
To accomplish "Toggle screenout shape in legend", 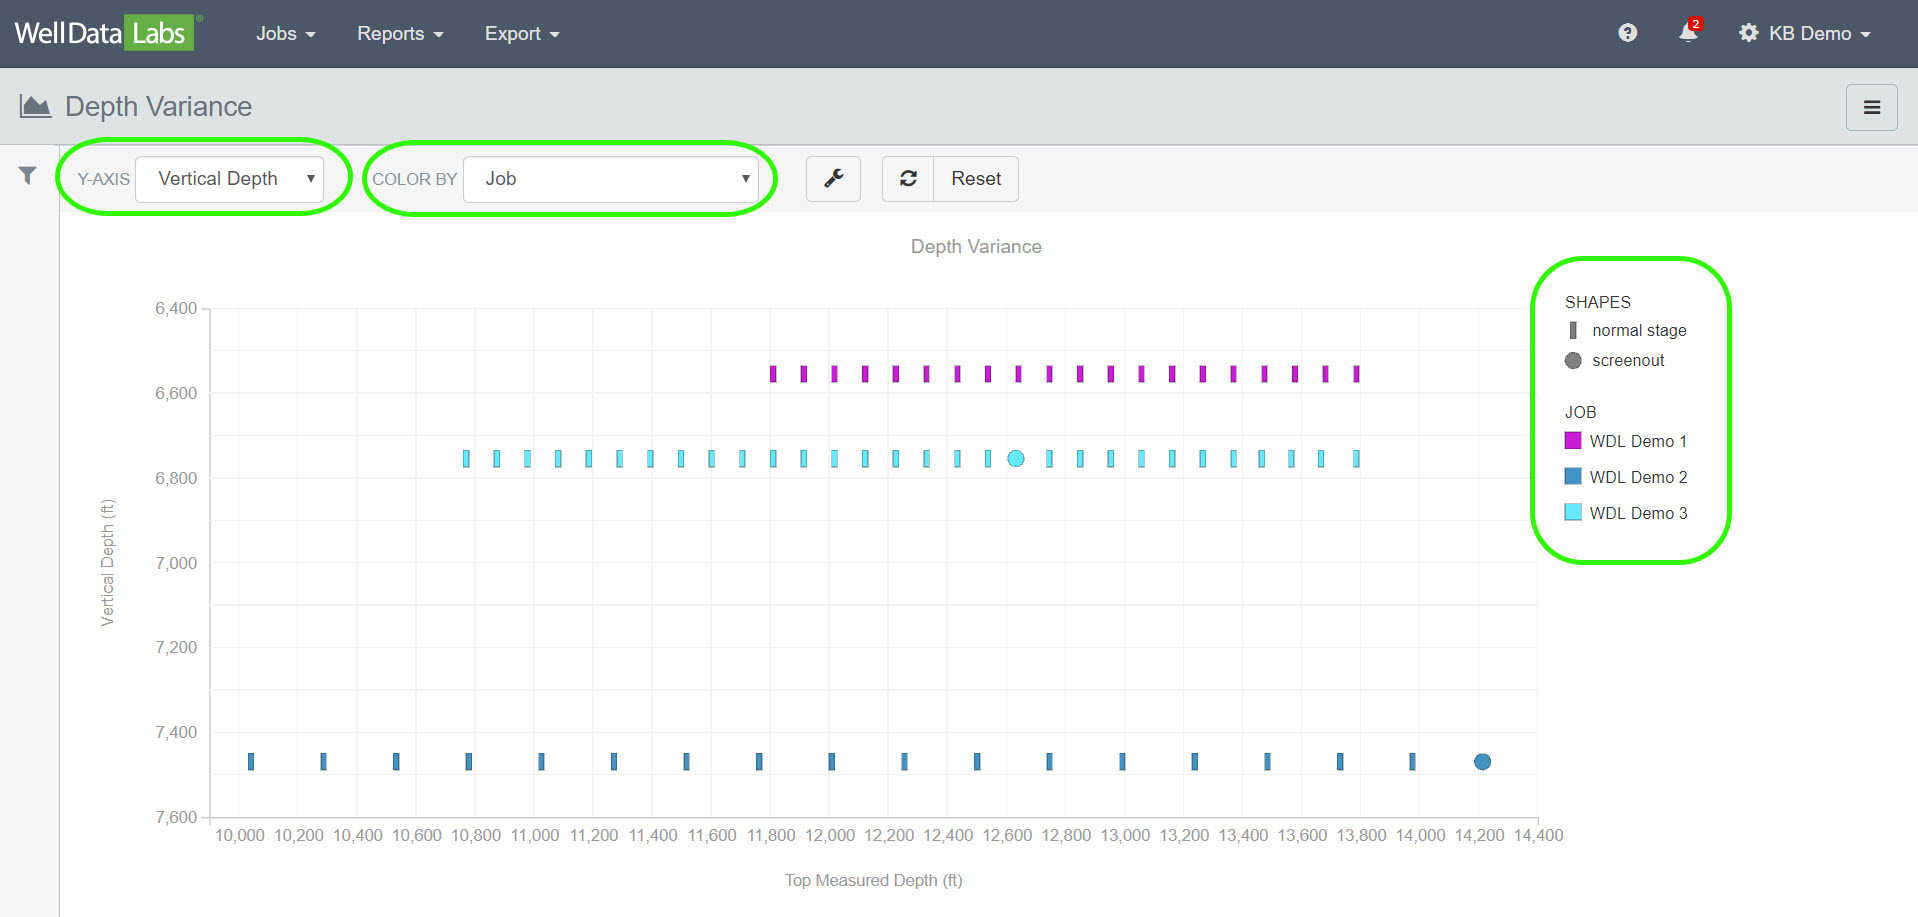I will click(x=1627, y=361).
